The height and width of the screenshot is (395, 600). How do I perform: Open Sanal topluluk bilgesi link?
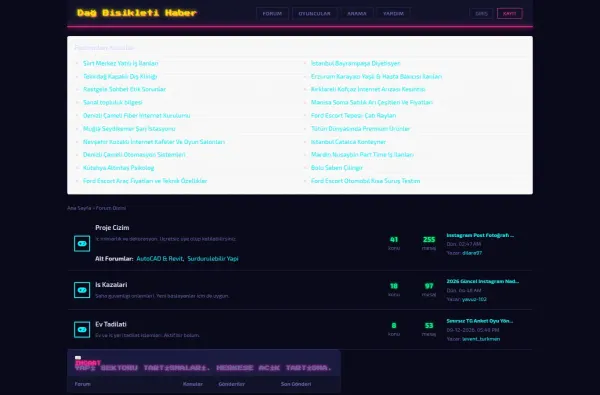point(112,102)
